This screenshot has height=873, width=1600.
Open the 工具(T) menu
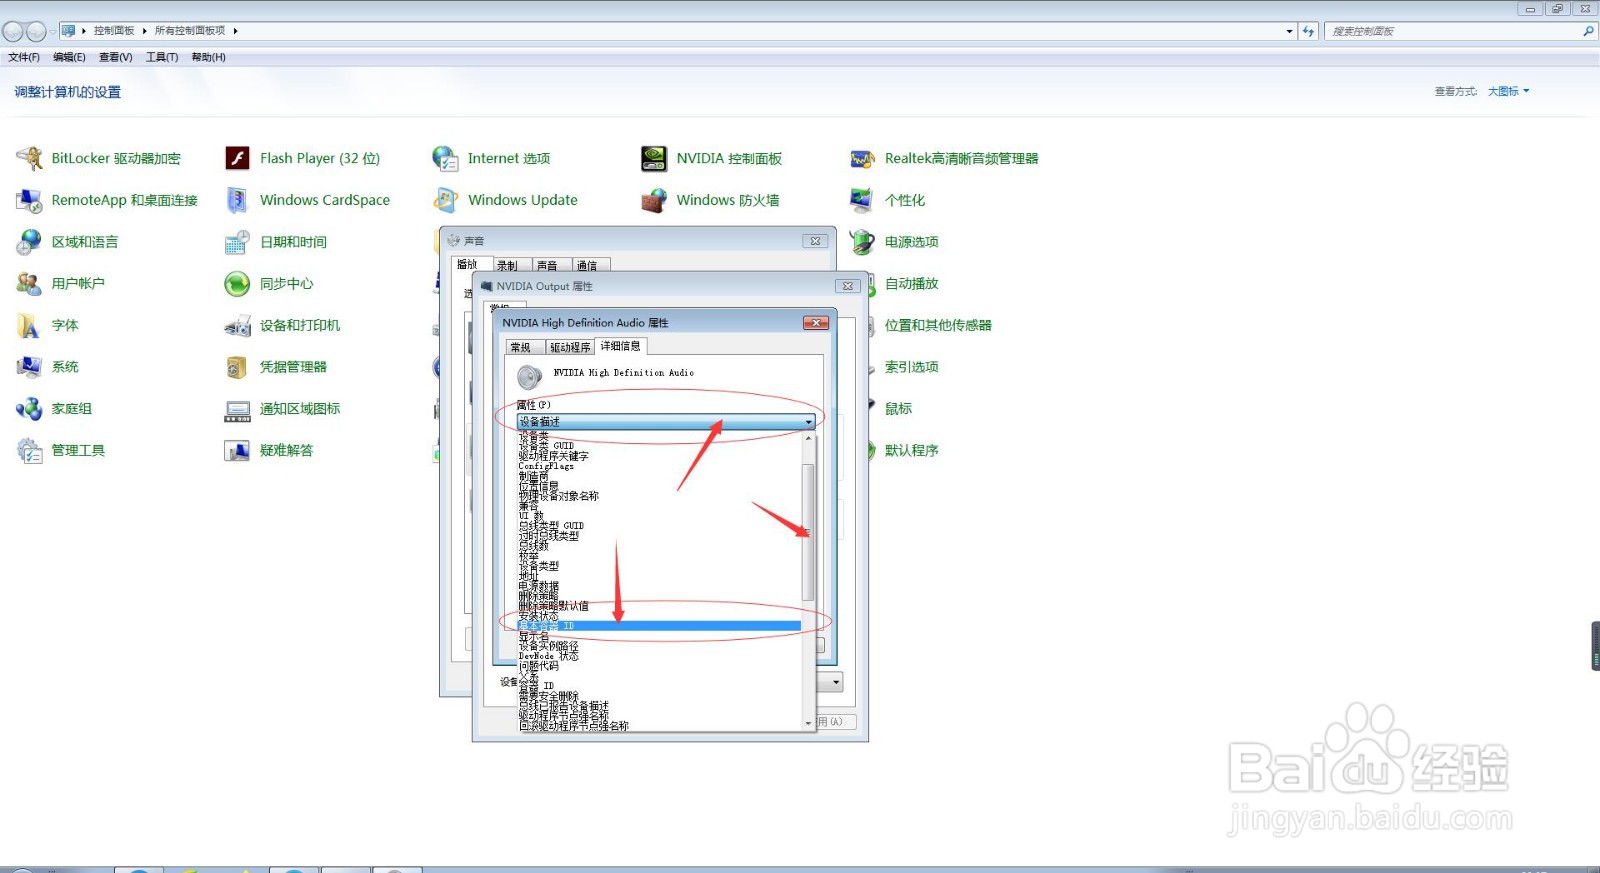(162, 57)
